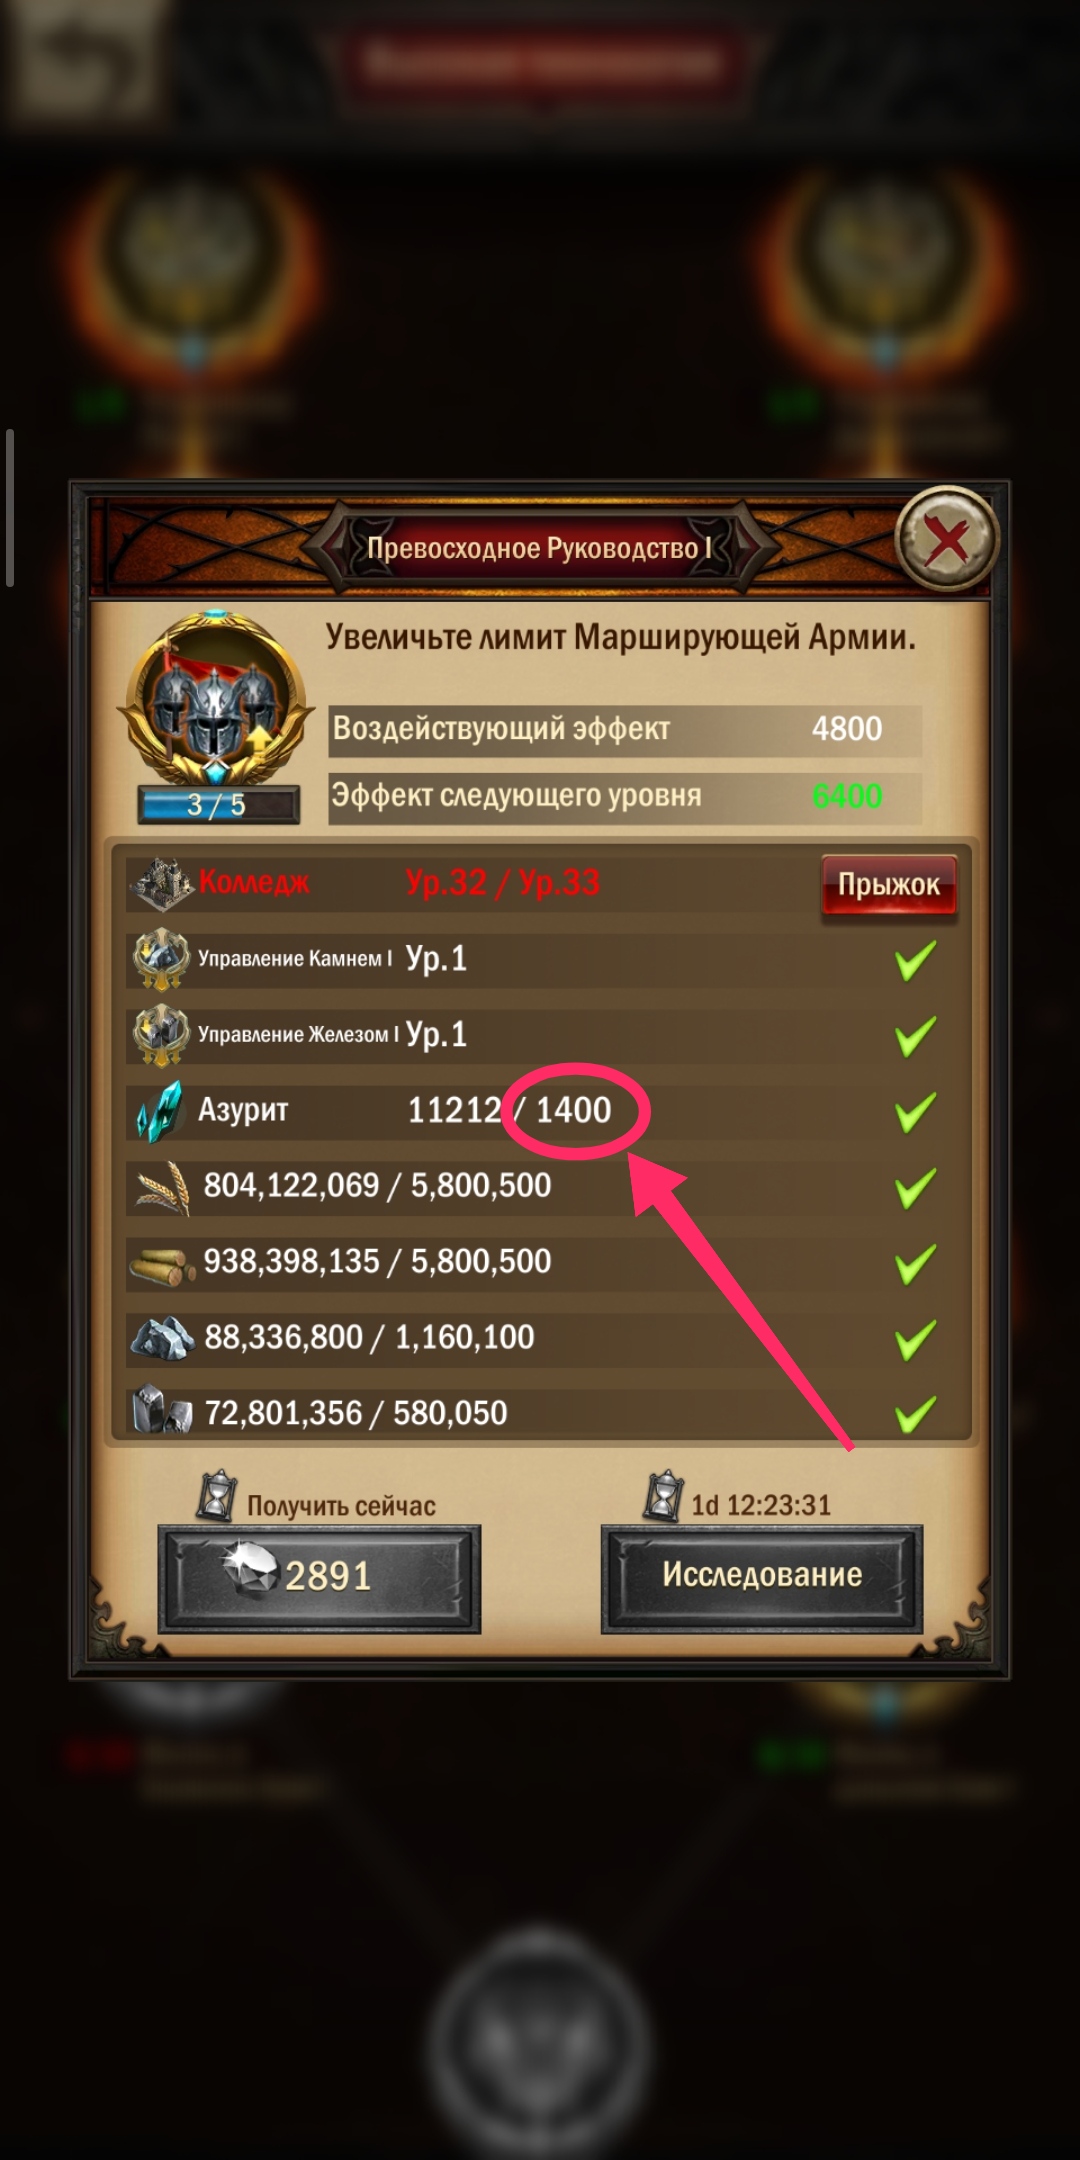Tap the Азурит crystal icon
The width and height of the screenshot is (1080, 2160).
(x=160, y=1111)
